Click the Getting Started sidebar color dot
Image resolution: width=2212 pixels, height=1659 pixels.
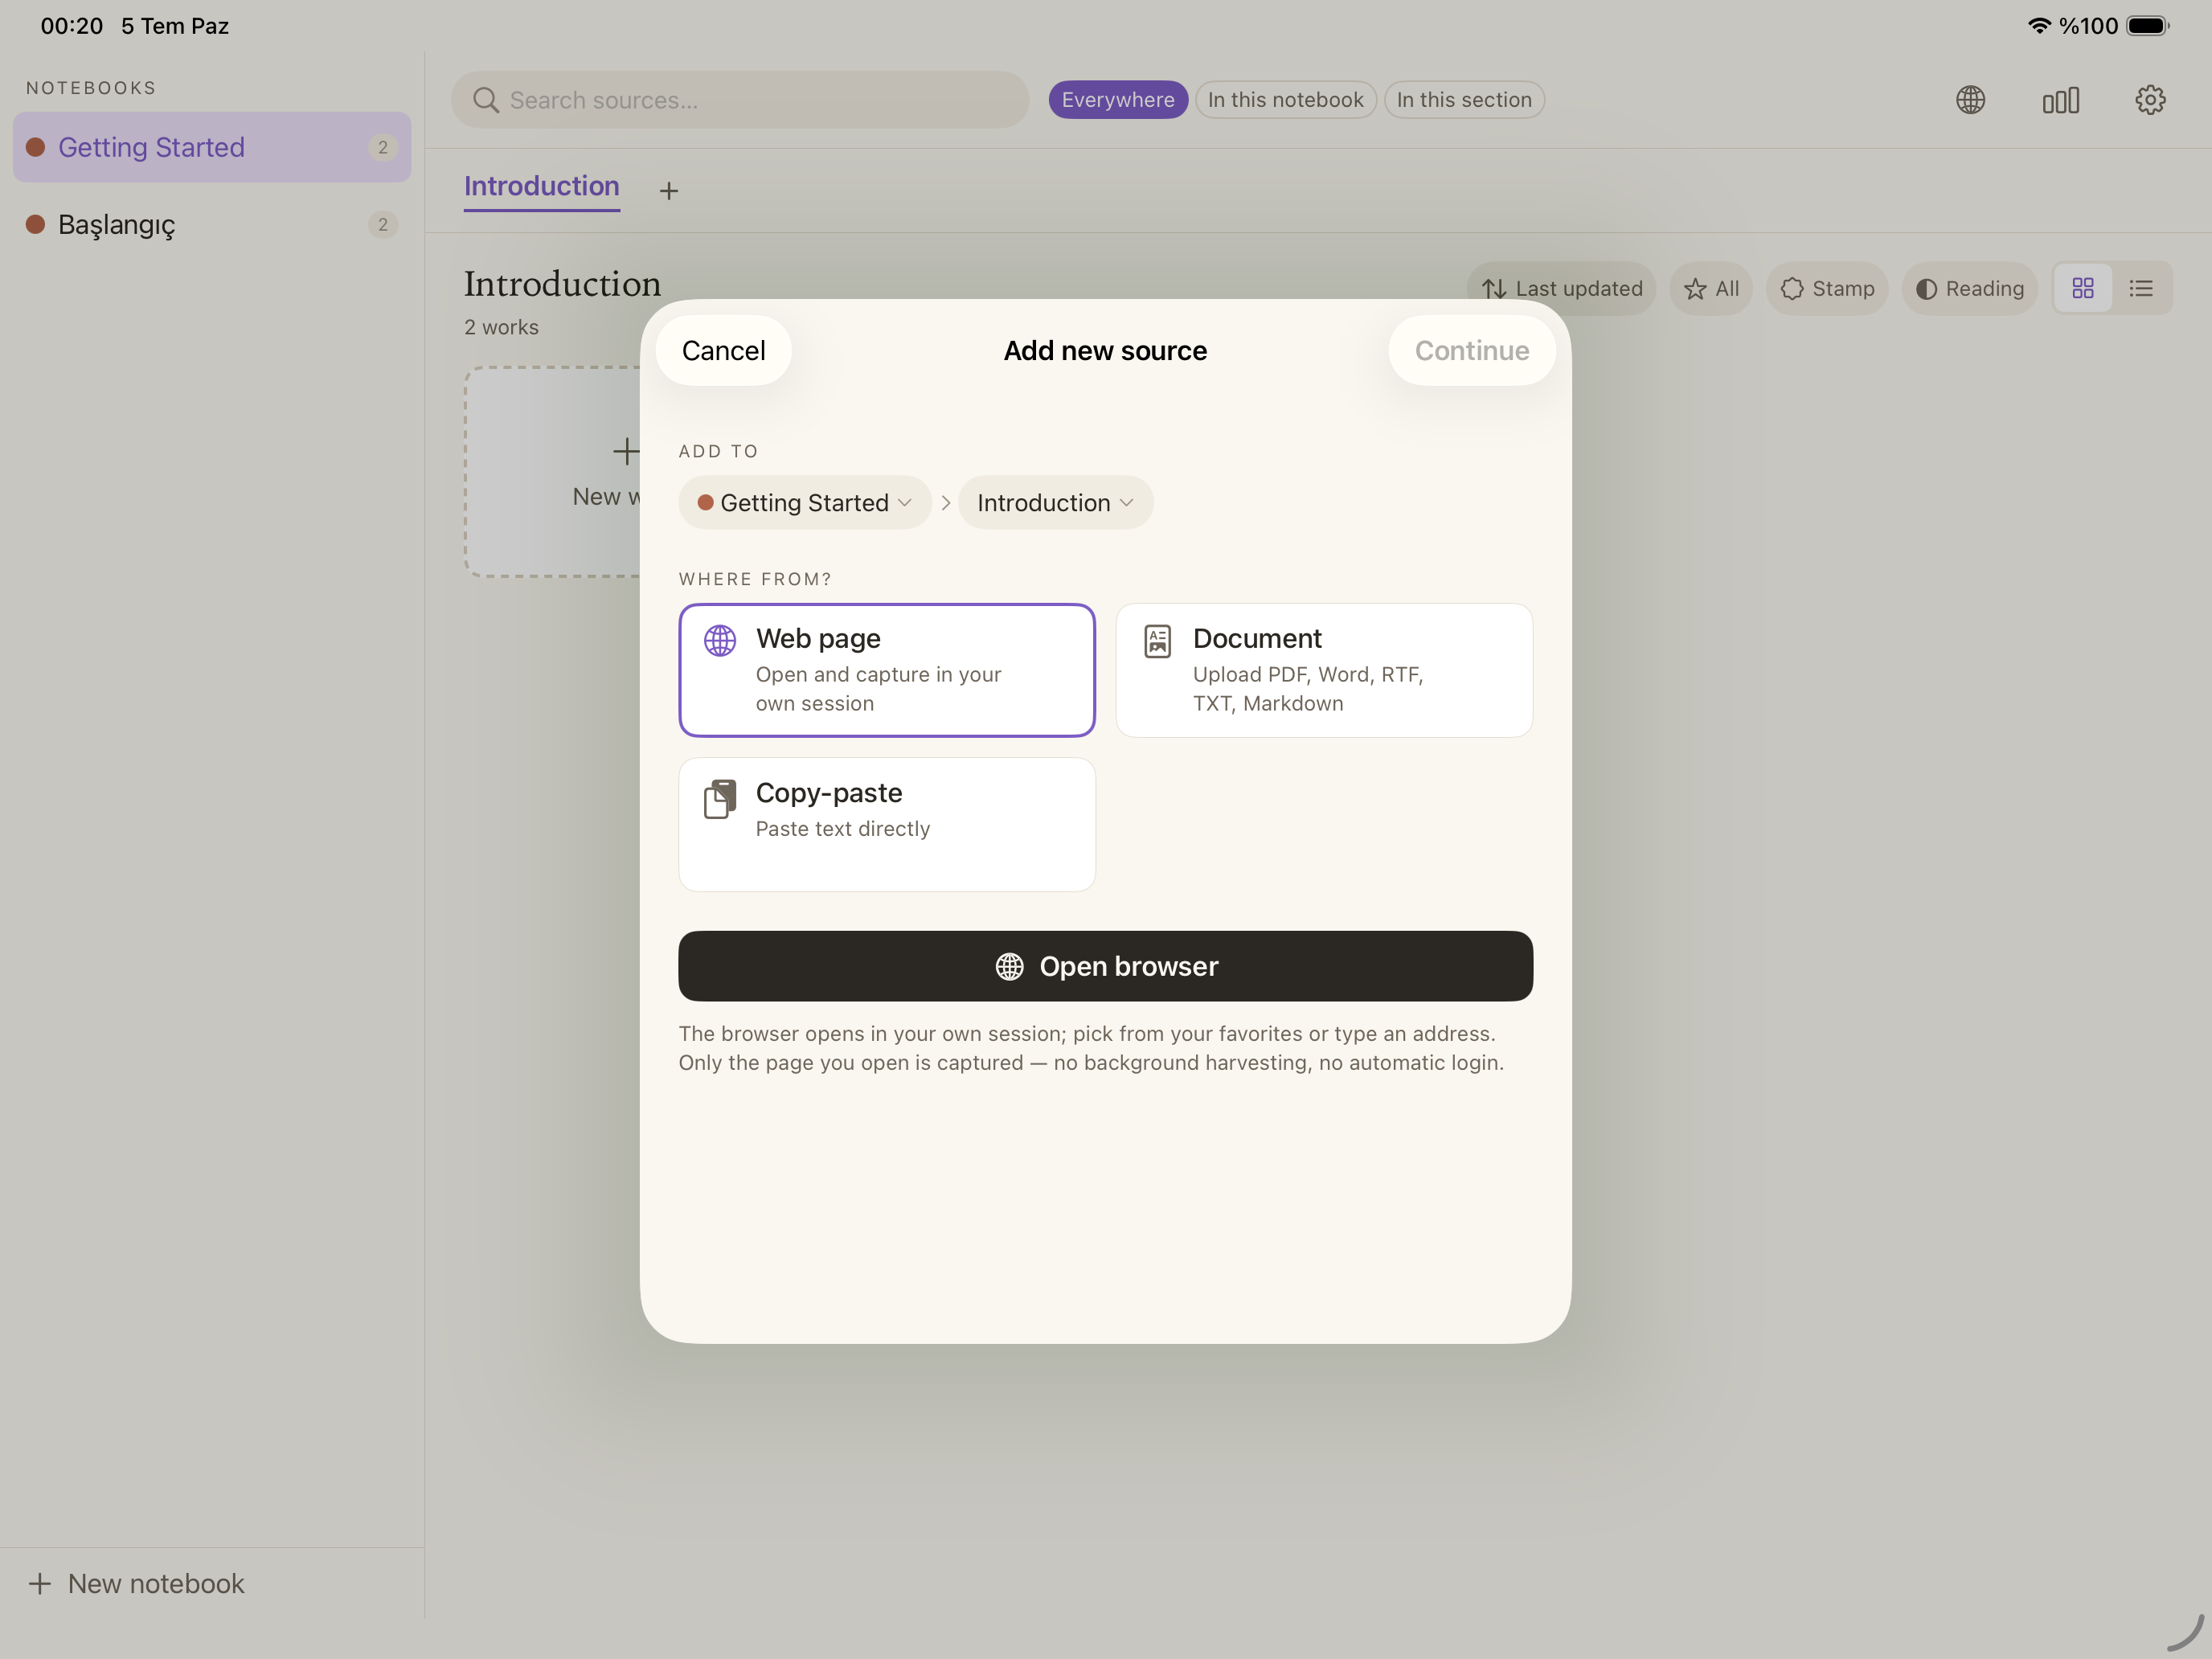coord(35,147)
